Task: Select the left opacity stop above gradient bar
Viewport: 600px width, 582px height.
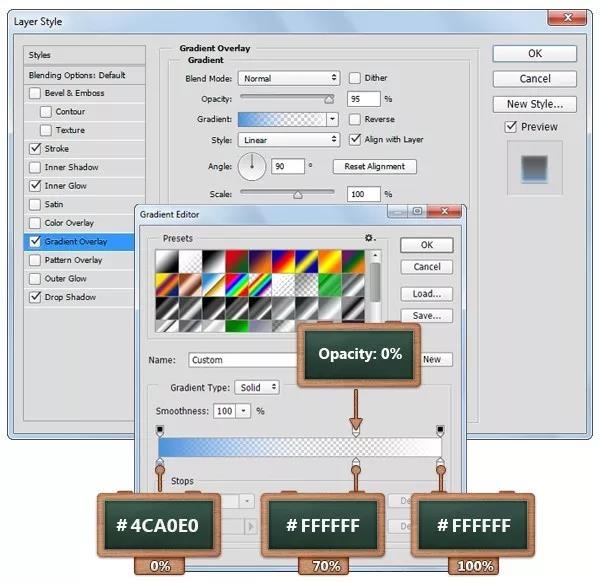Action: coord(160,430)
